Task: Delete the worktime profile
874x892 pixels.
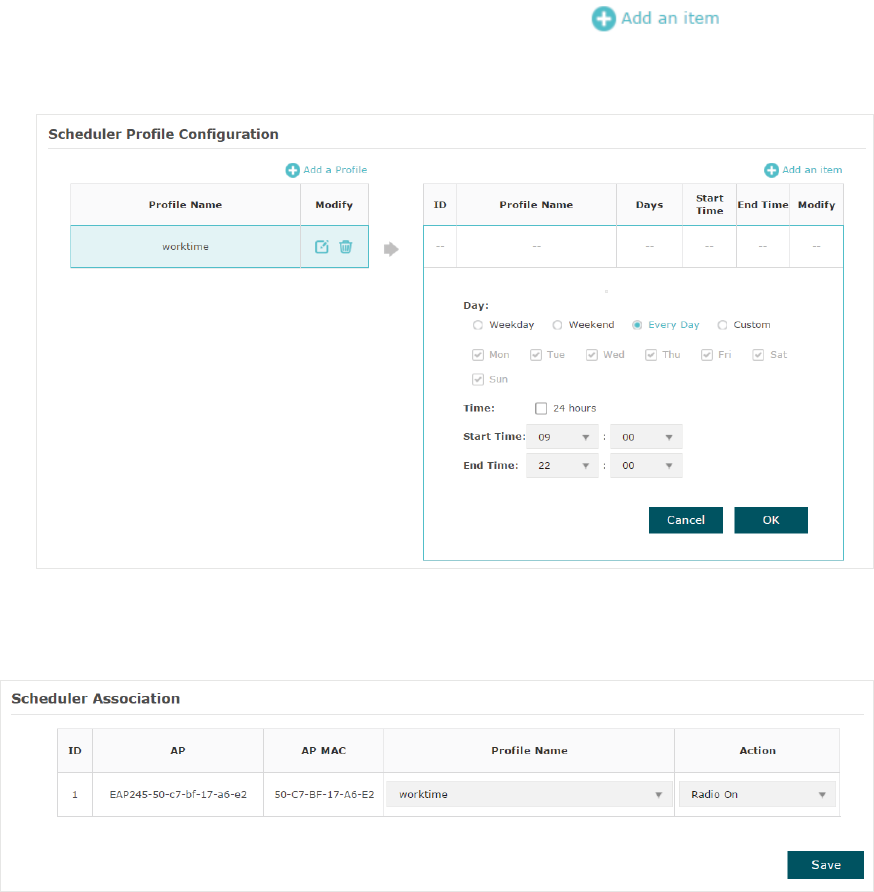Action: coord(345,246)
